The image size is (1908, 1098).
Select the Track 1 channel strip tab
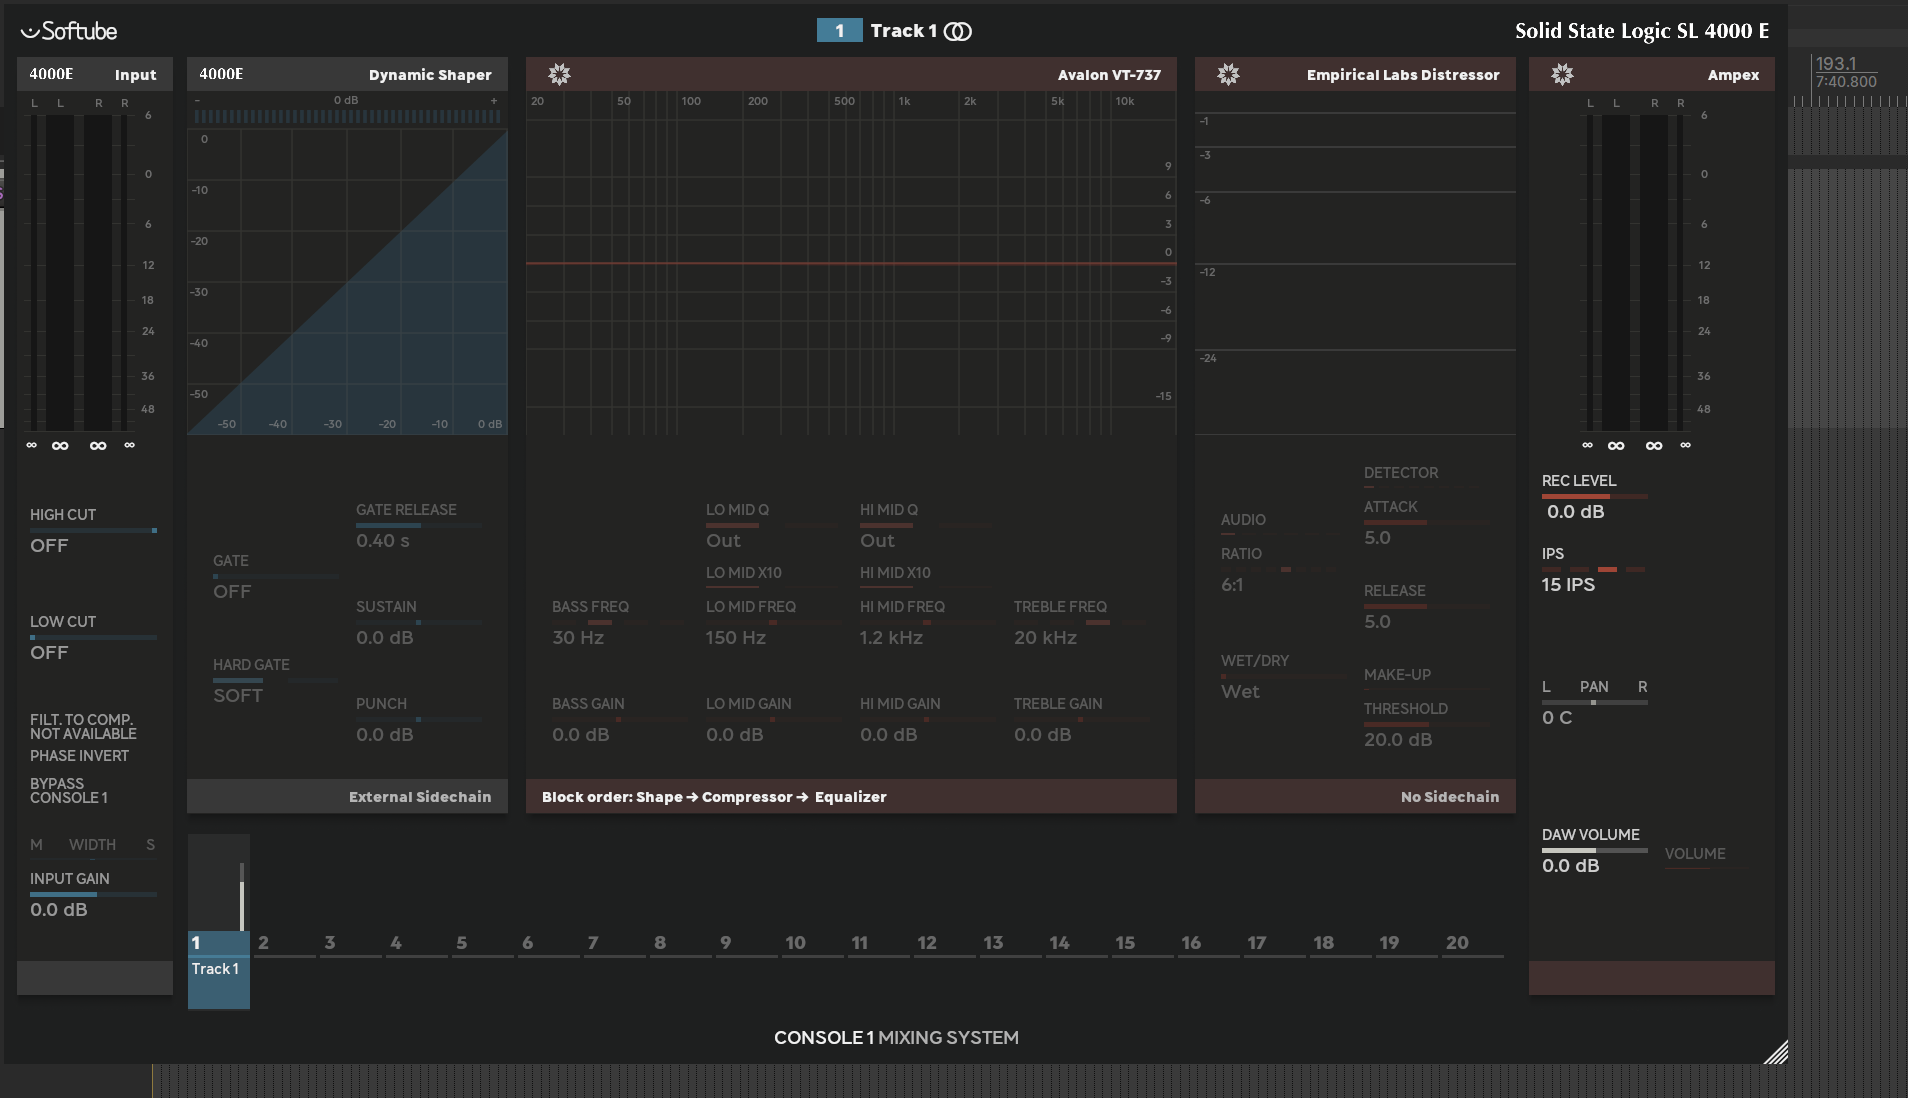pyautogui.click(x=219, y=970)
